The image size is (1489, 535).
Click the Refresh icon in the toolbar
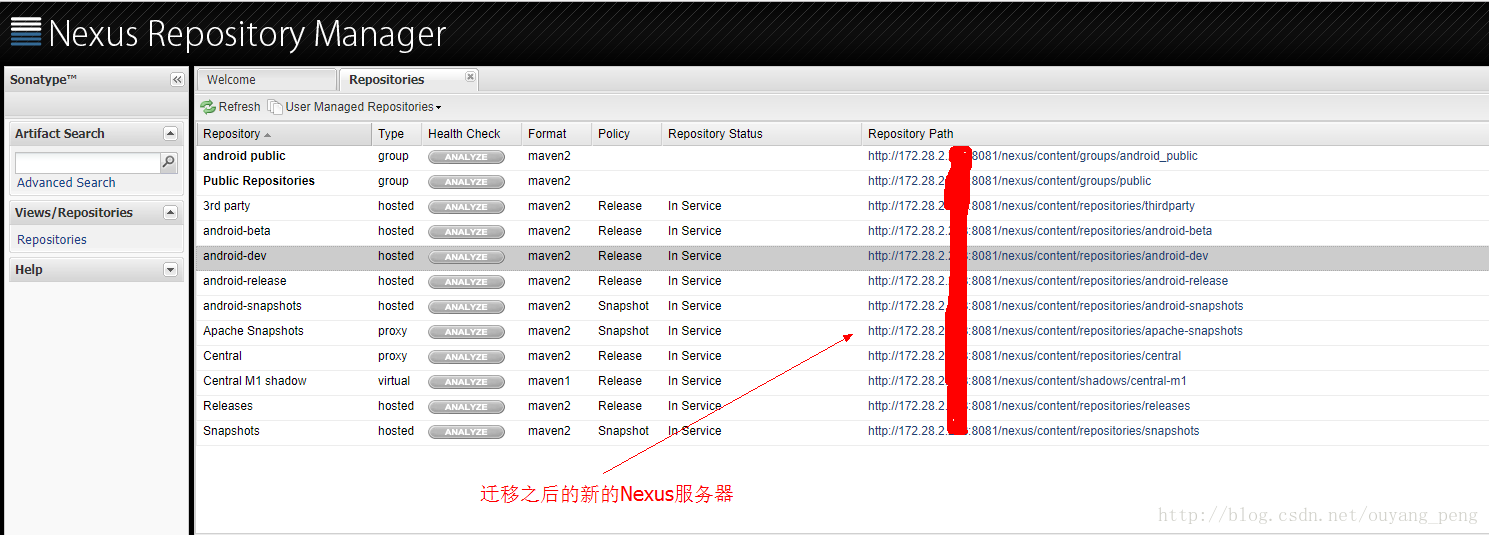pyautogui.click(x=208, y=107)
